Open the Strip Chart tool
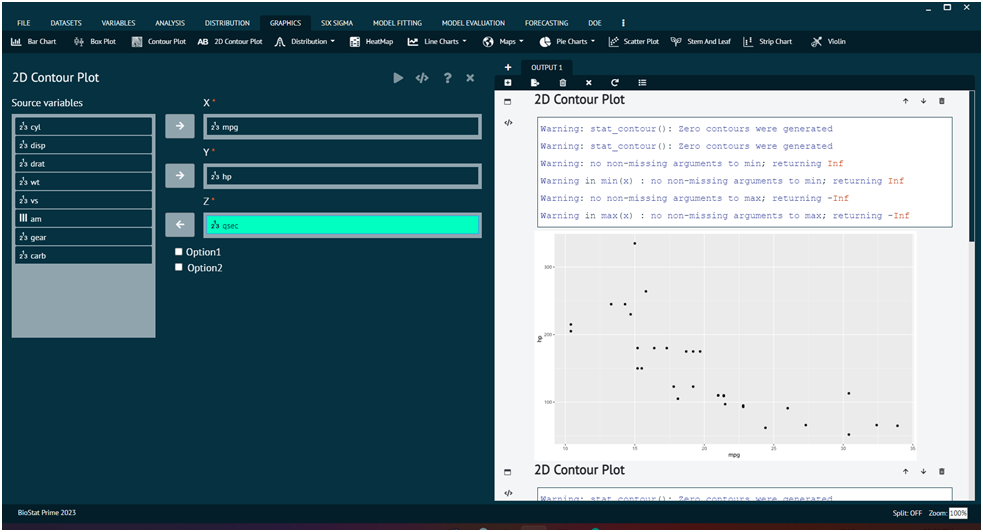Image resolution: width=983 pixels, height=532 pixels. (767, 41)
